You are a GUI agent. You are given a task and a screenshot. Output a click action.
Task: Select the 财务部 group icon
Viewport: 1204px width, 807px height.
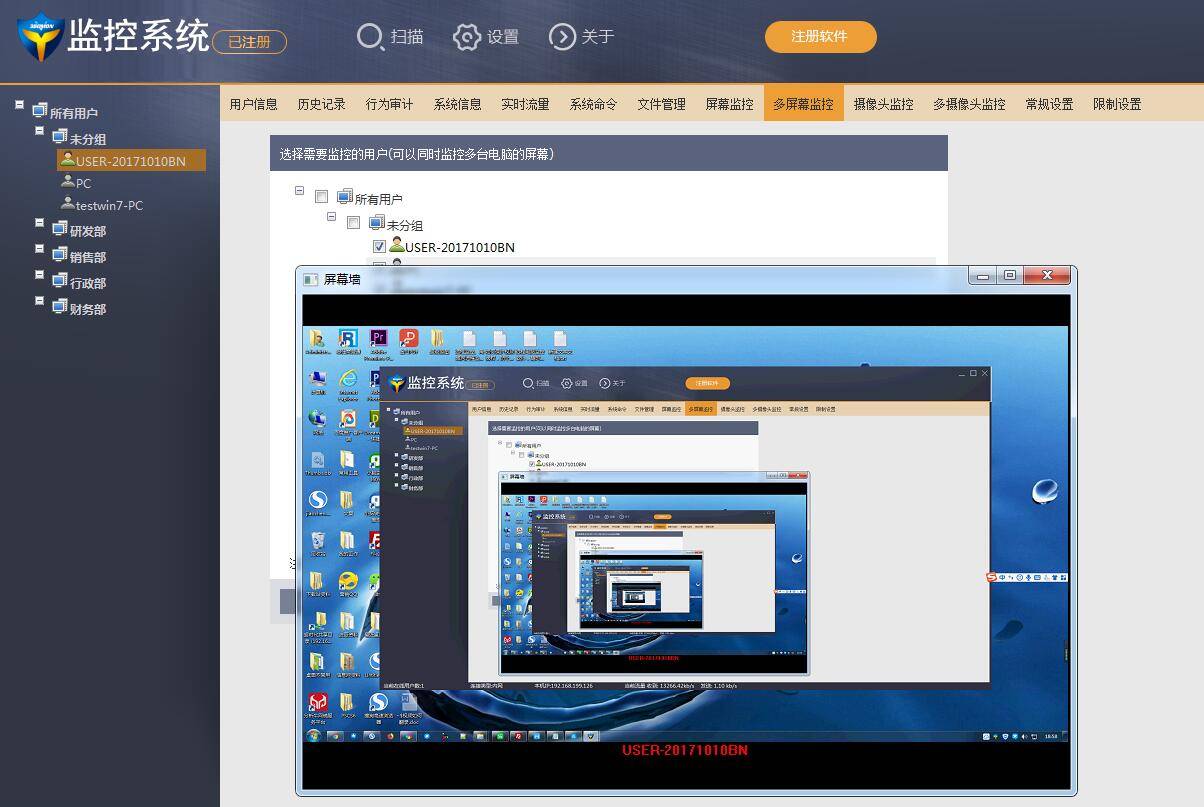(60, 306)
